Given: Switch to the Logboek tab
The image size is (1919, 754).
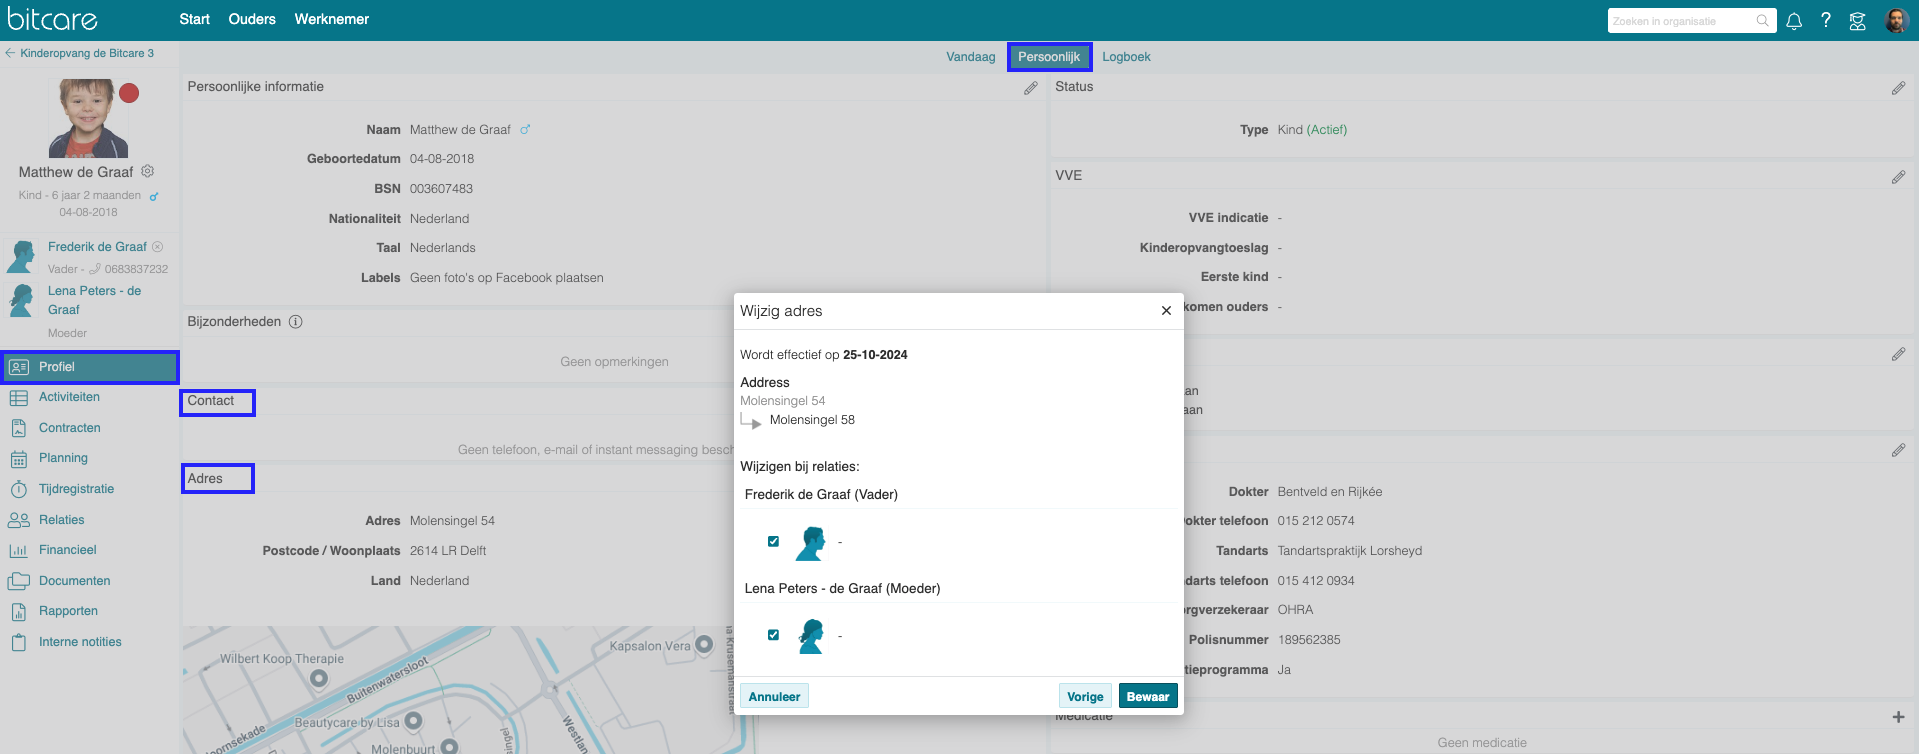Looking at the screenshot, I should coord(1126,57).
